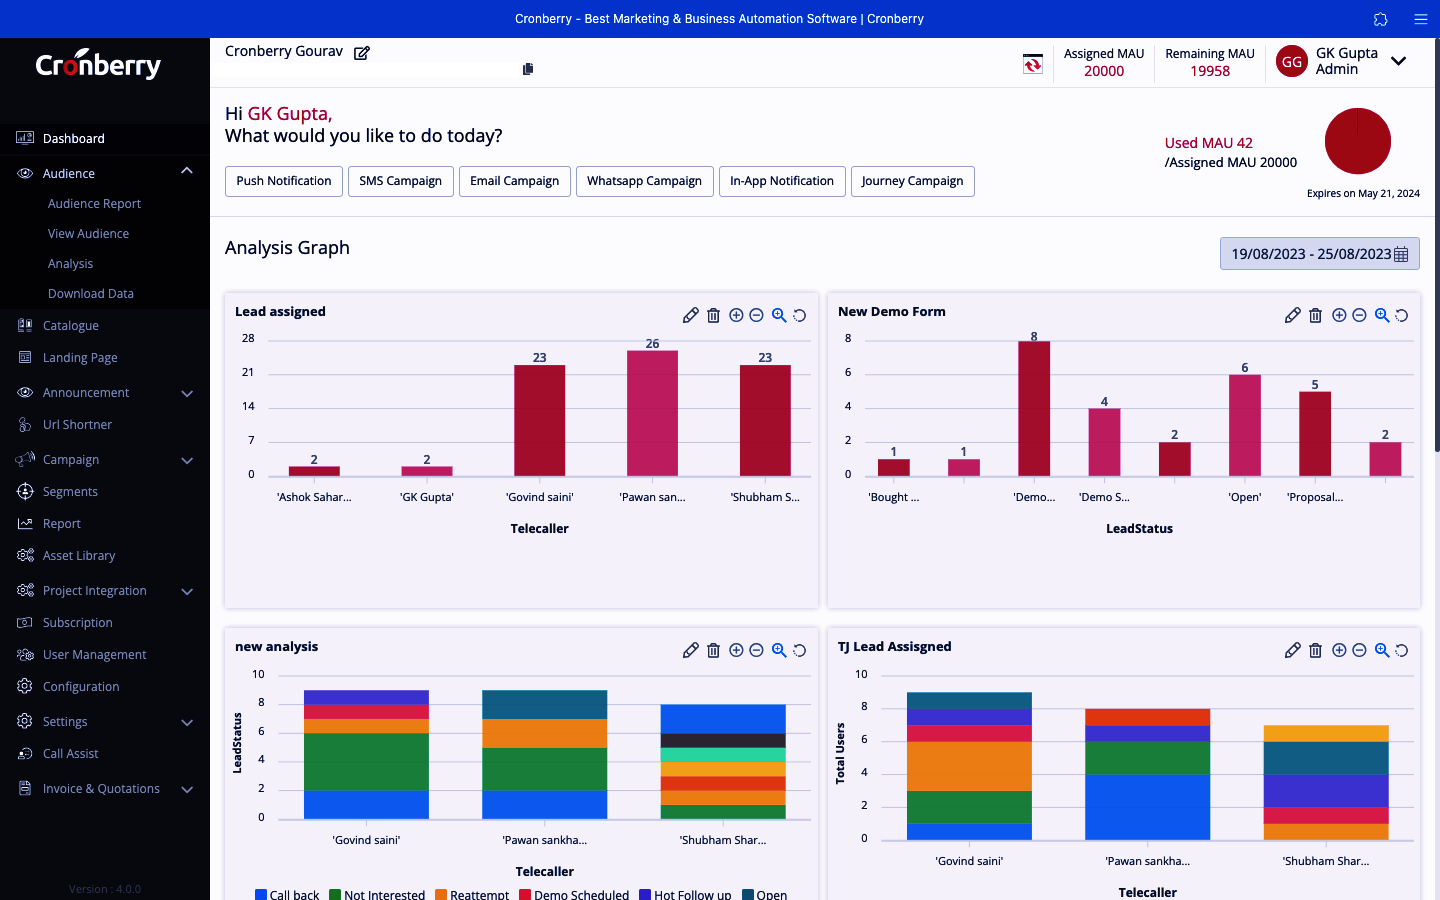1440x900 pixels.
Task: Open the GK Gupta Admin profile dropdown
Action: tap(1398, 61)
